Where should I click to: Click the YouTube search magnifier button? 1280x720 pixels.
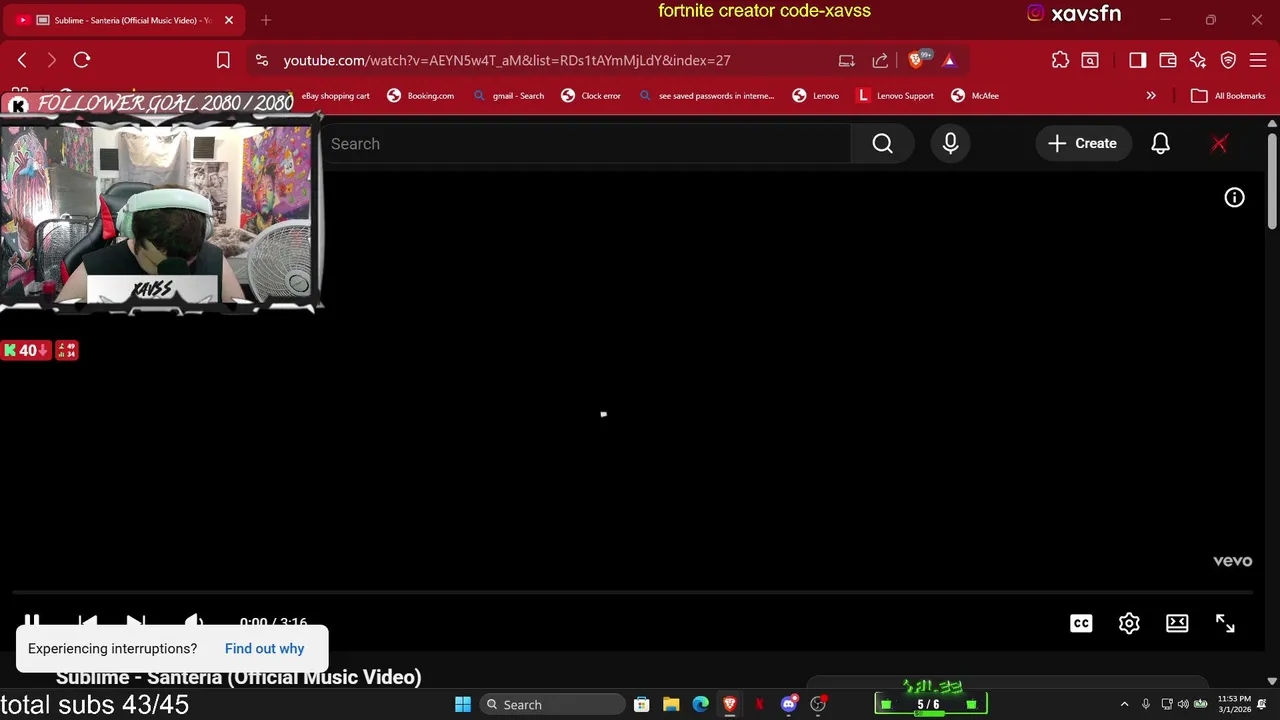click(882, 144)
